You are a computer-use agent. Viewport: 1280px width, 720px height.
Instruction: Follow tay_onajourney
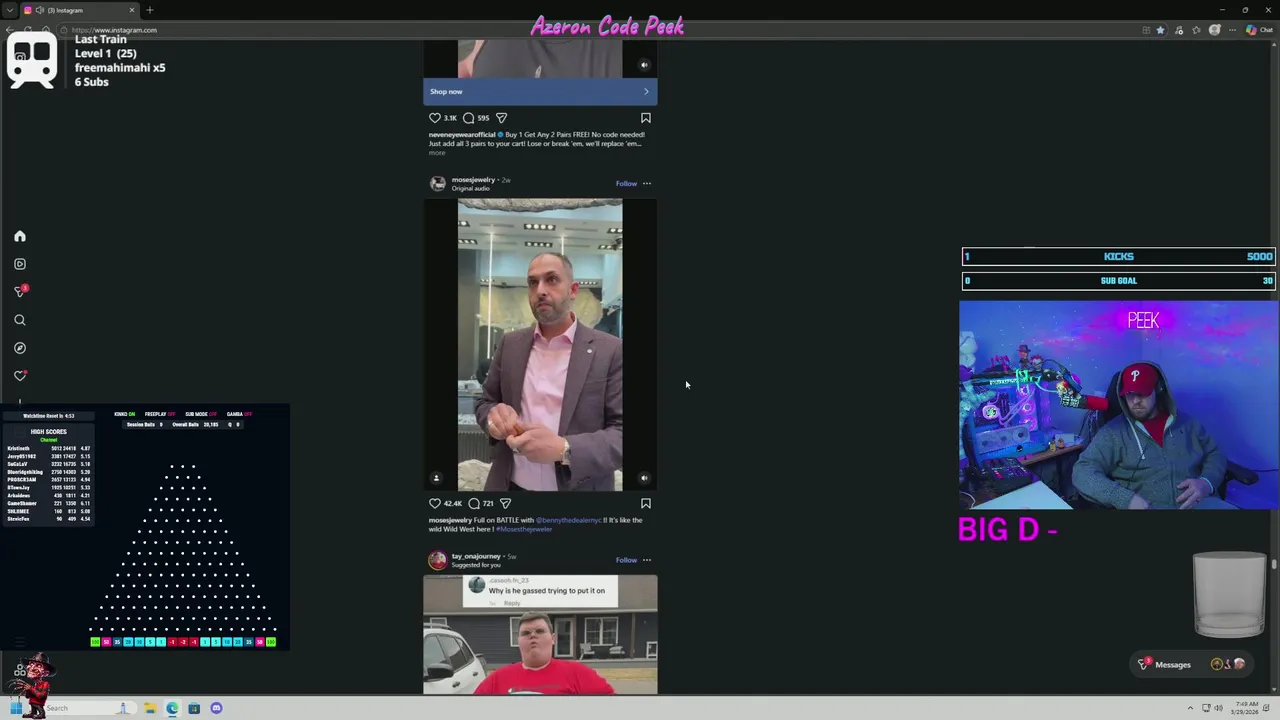coord(626,560)
